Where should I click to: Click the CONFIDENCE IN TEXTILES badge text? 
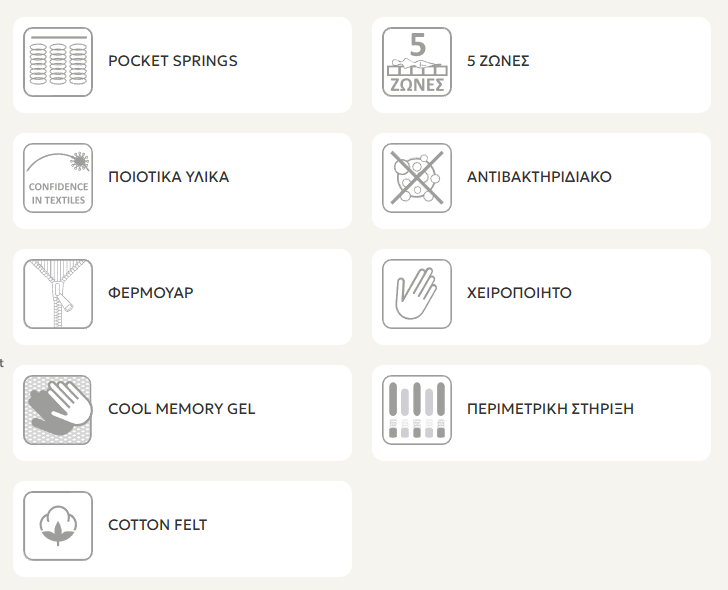58,194
